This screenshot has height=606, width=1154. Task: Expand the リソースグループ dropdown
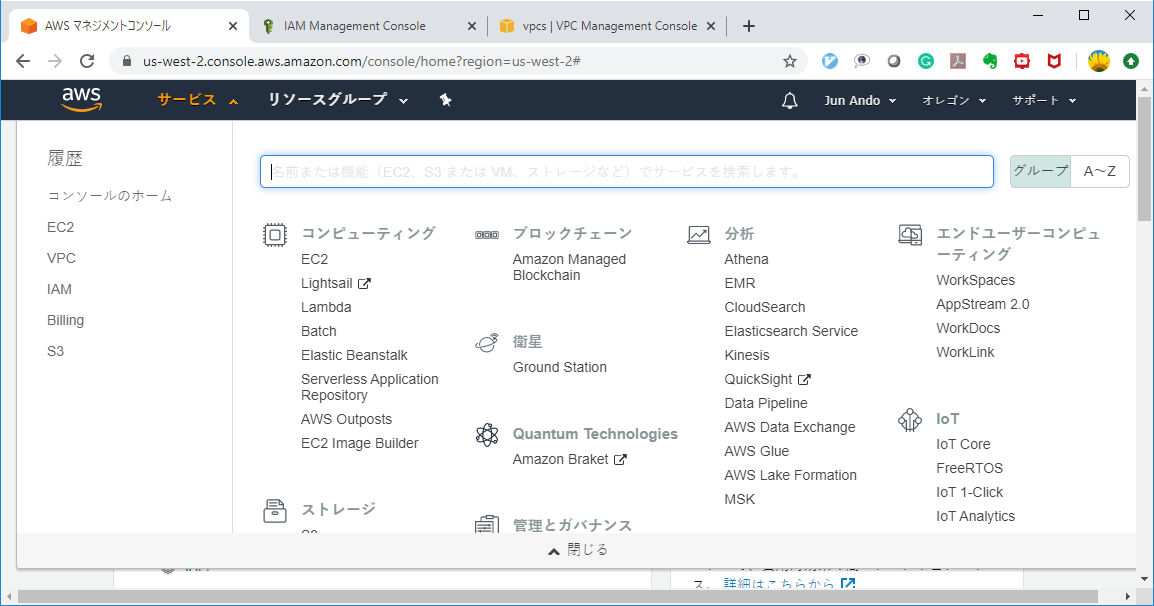coord(338,100)
